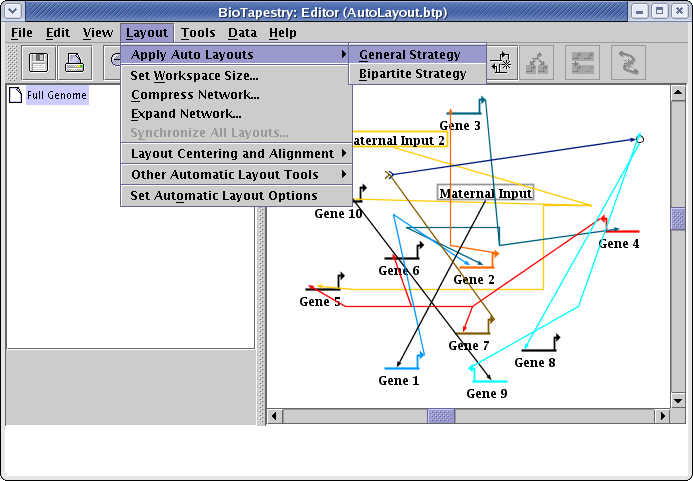Screen dimensions: 693x481
Task: Click the vertical scrollbar down arrow
Action: point(678,399)
